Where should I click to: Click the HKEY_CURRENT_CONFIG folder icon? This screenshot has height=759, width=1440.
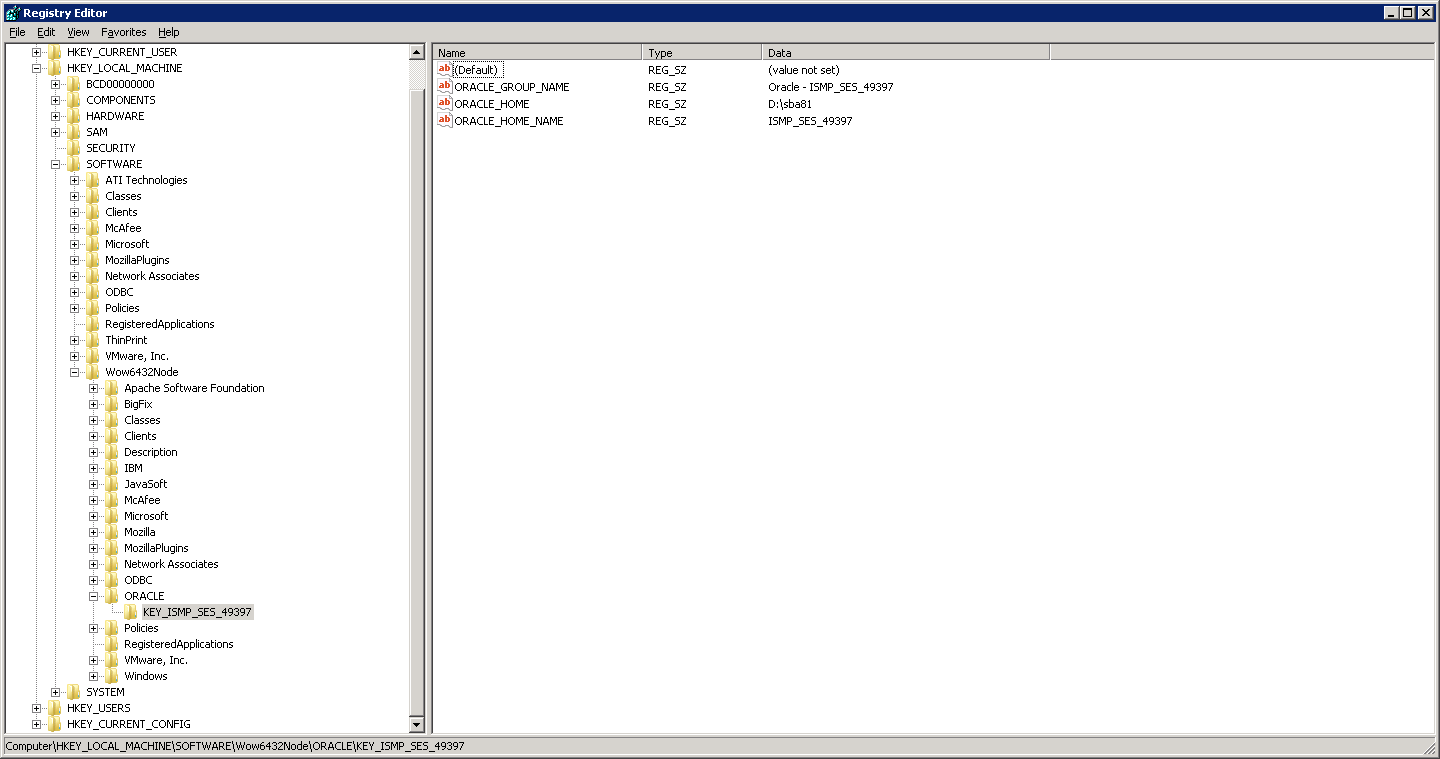pyautogui.click(x=55, y=724)
